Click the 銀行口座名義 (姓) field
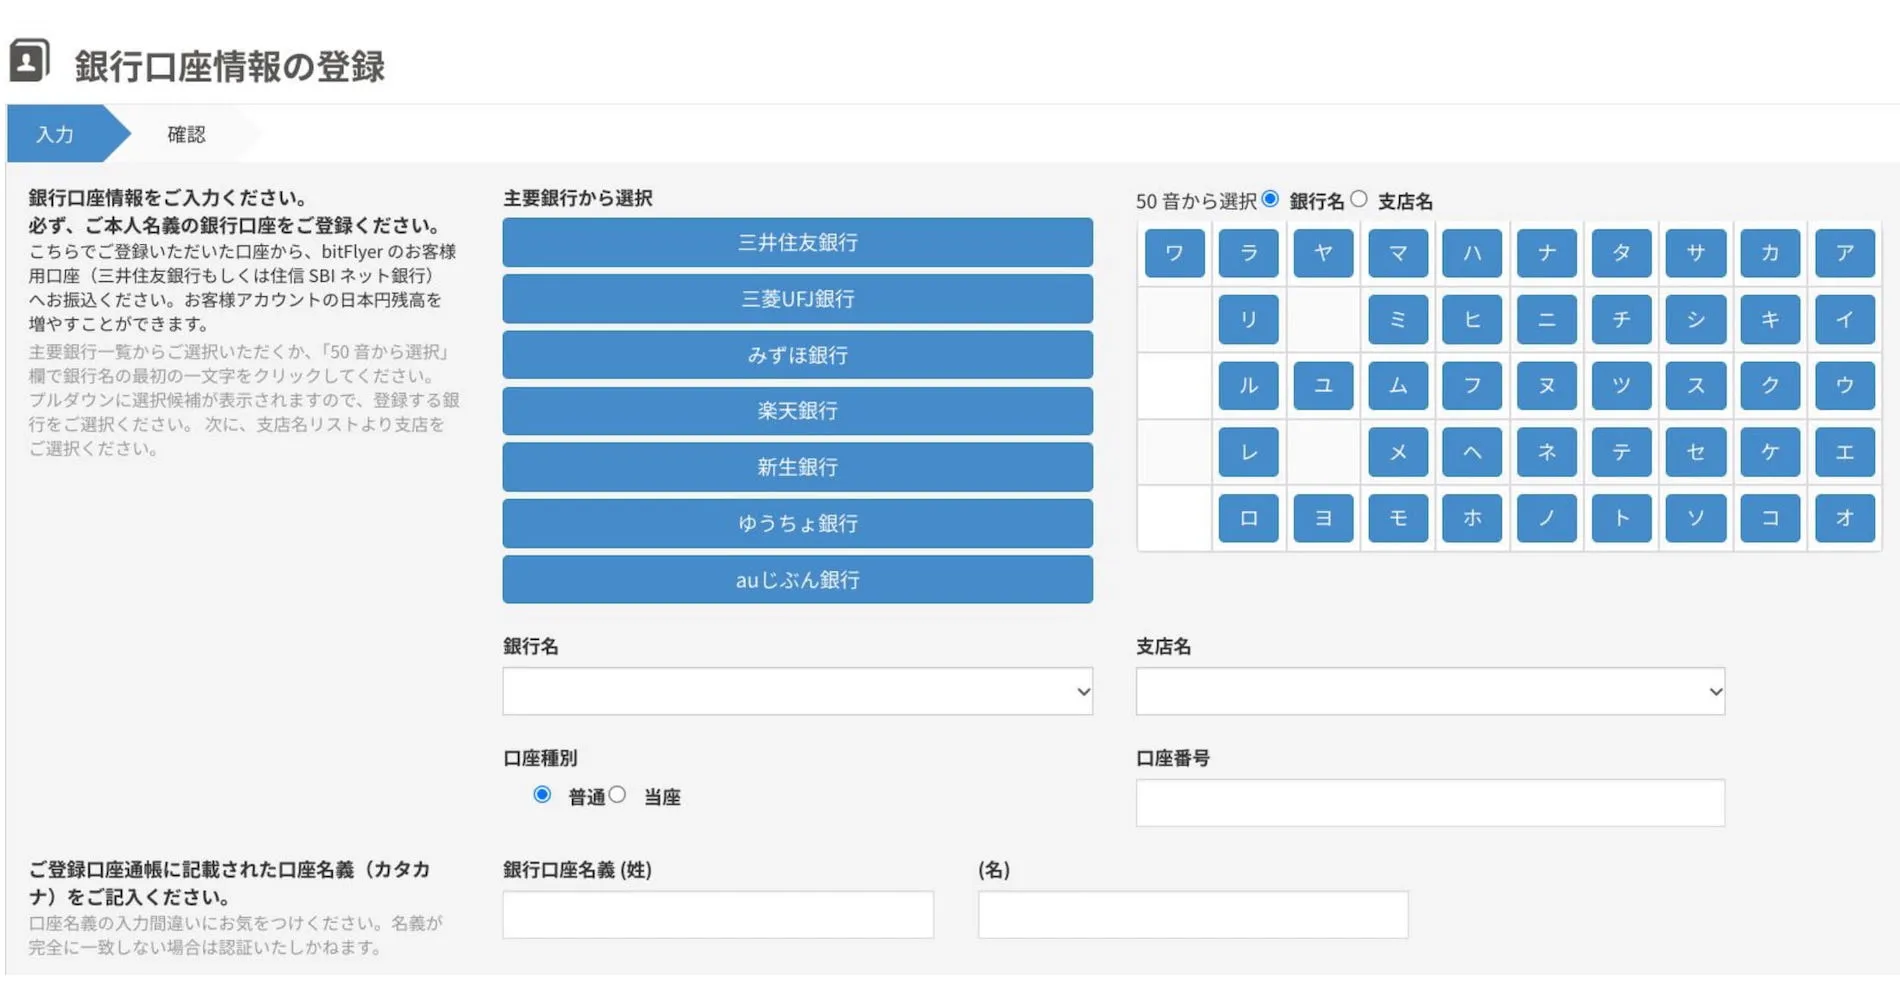Screen dimensions: 1900x997 (x=716, y=913)
